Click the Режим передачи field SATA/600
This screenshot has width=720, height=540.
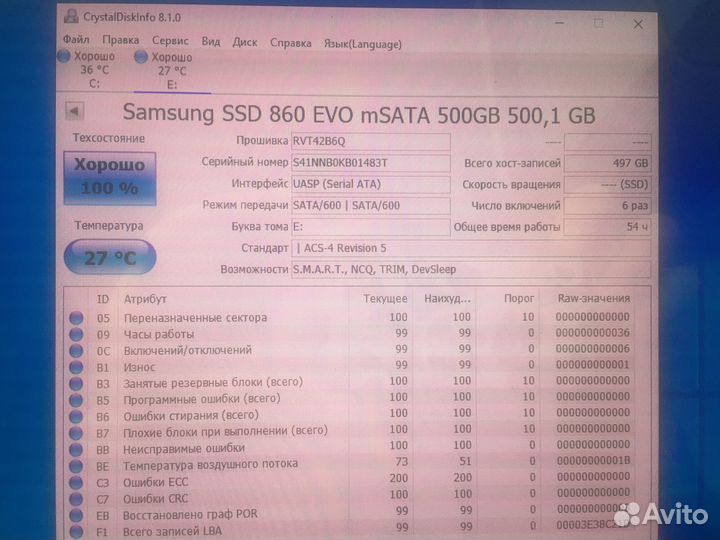coord(371,205)
